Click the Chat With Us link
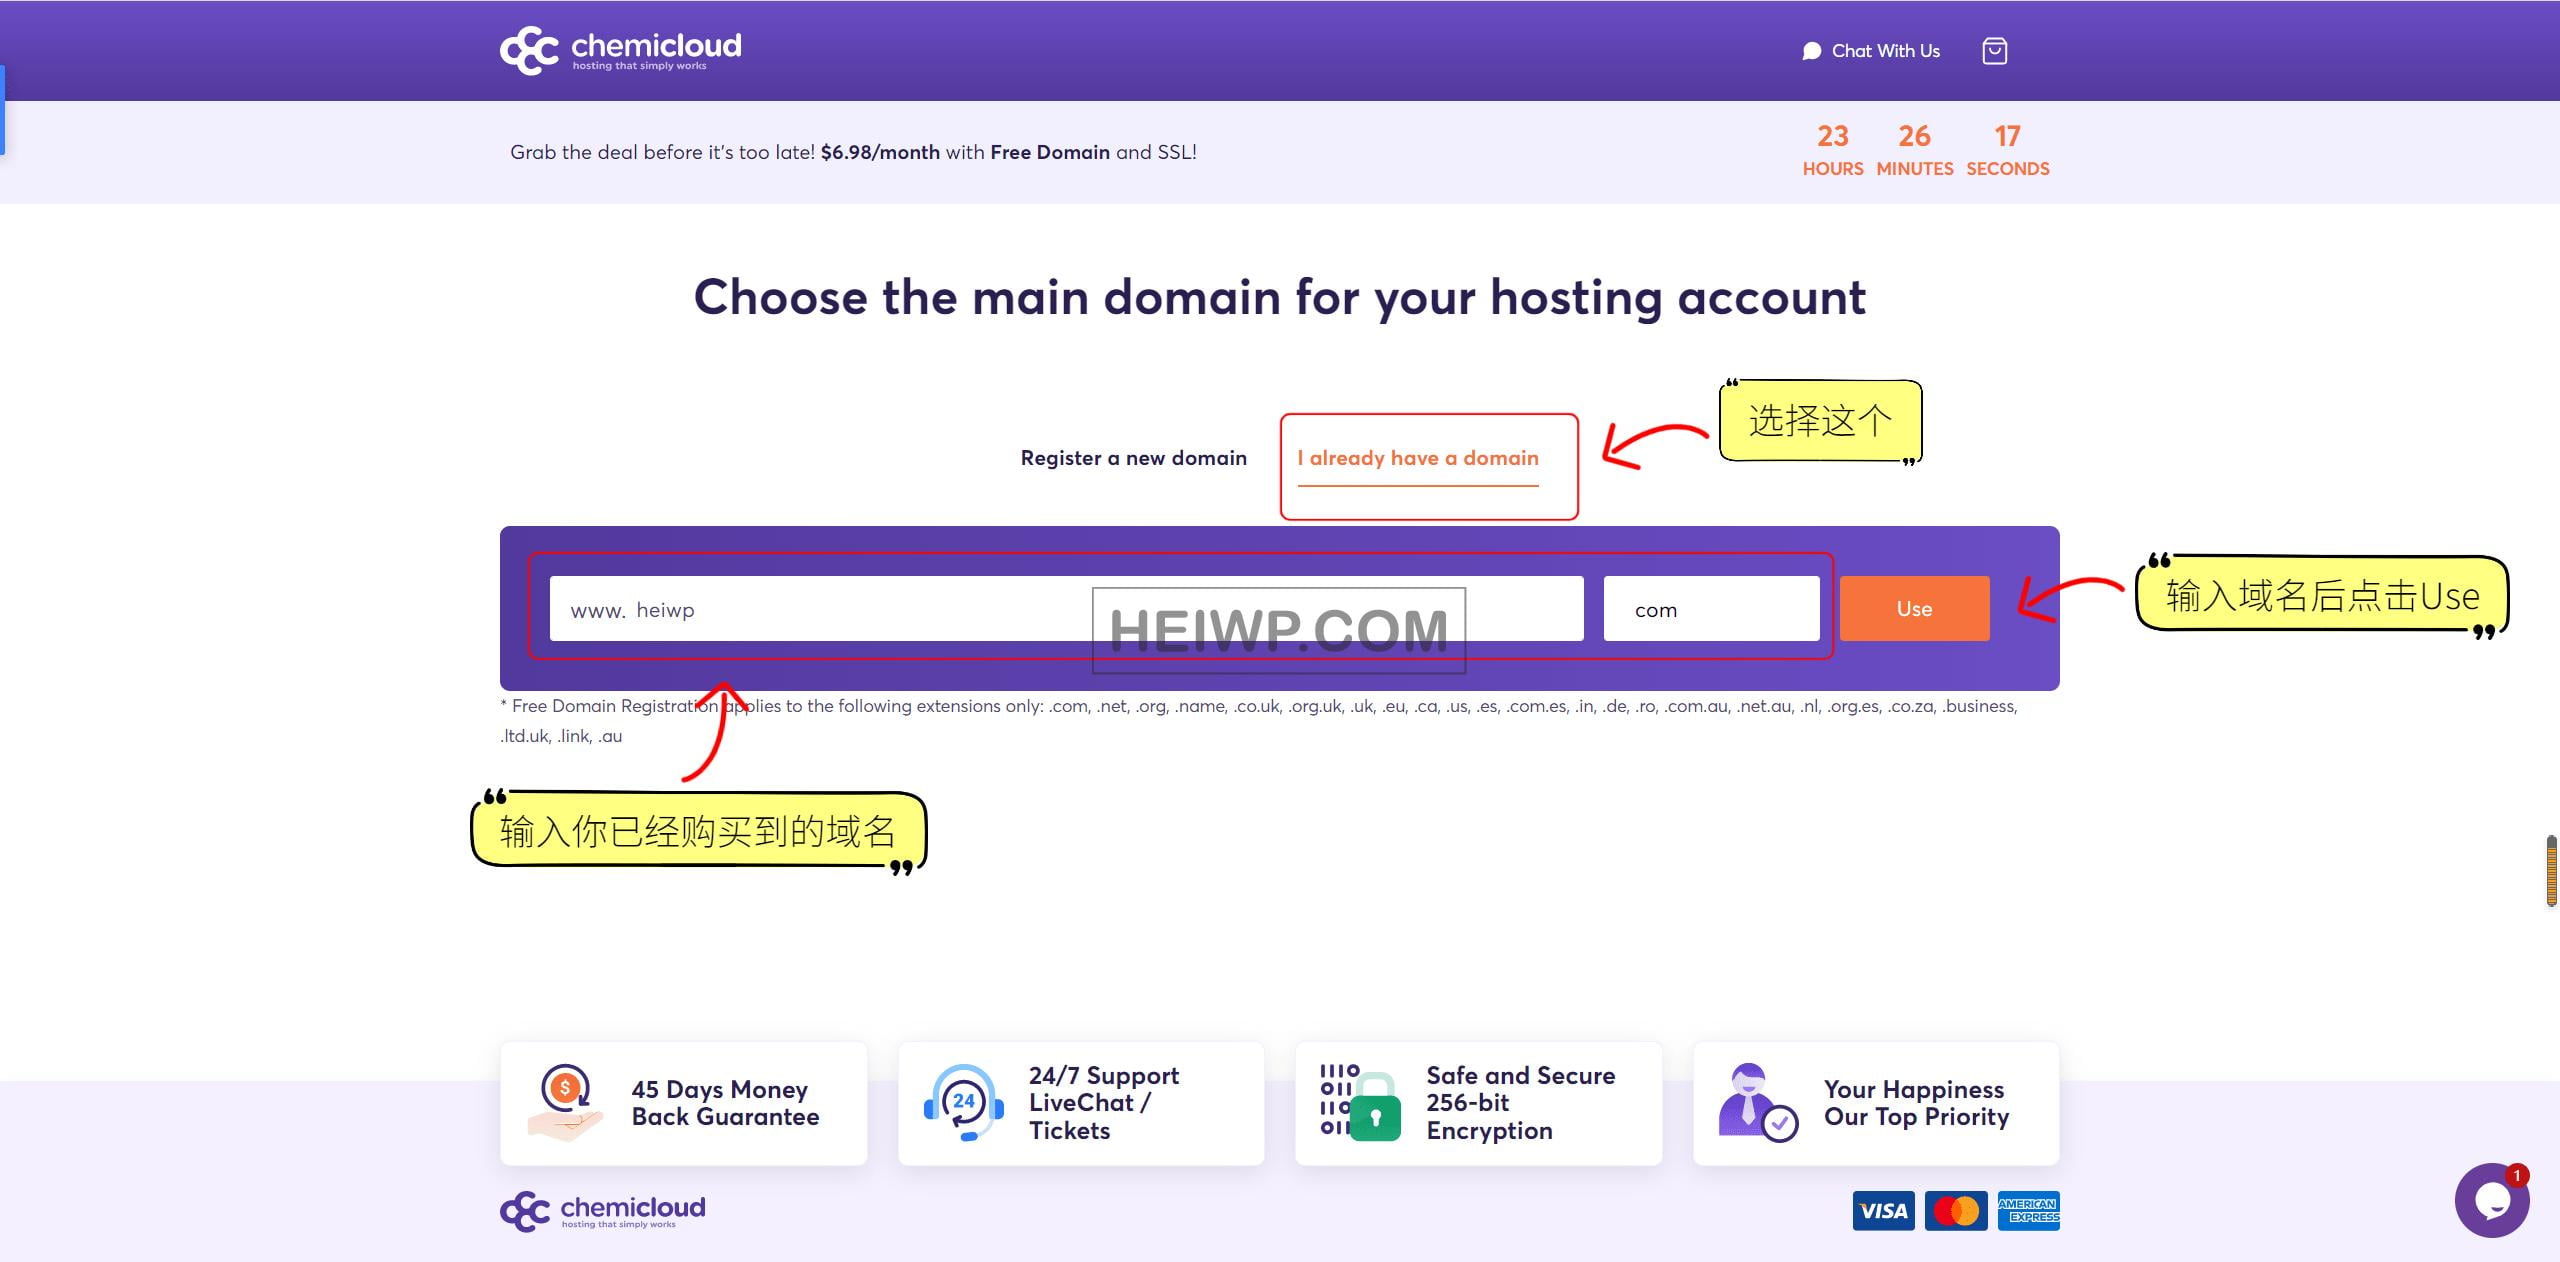This screenshot has height=1262, width=2560. click(x=1870, y=51)
